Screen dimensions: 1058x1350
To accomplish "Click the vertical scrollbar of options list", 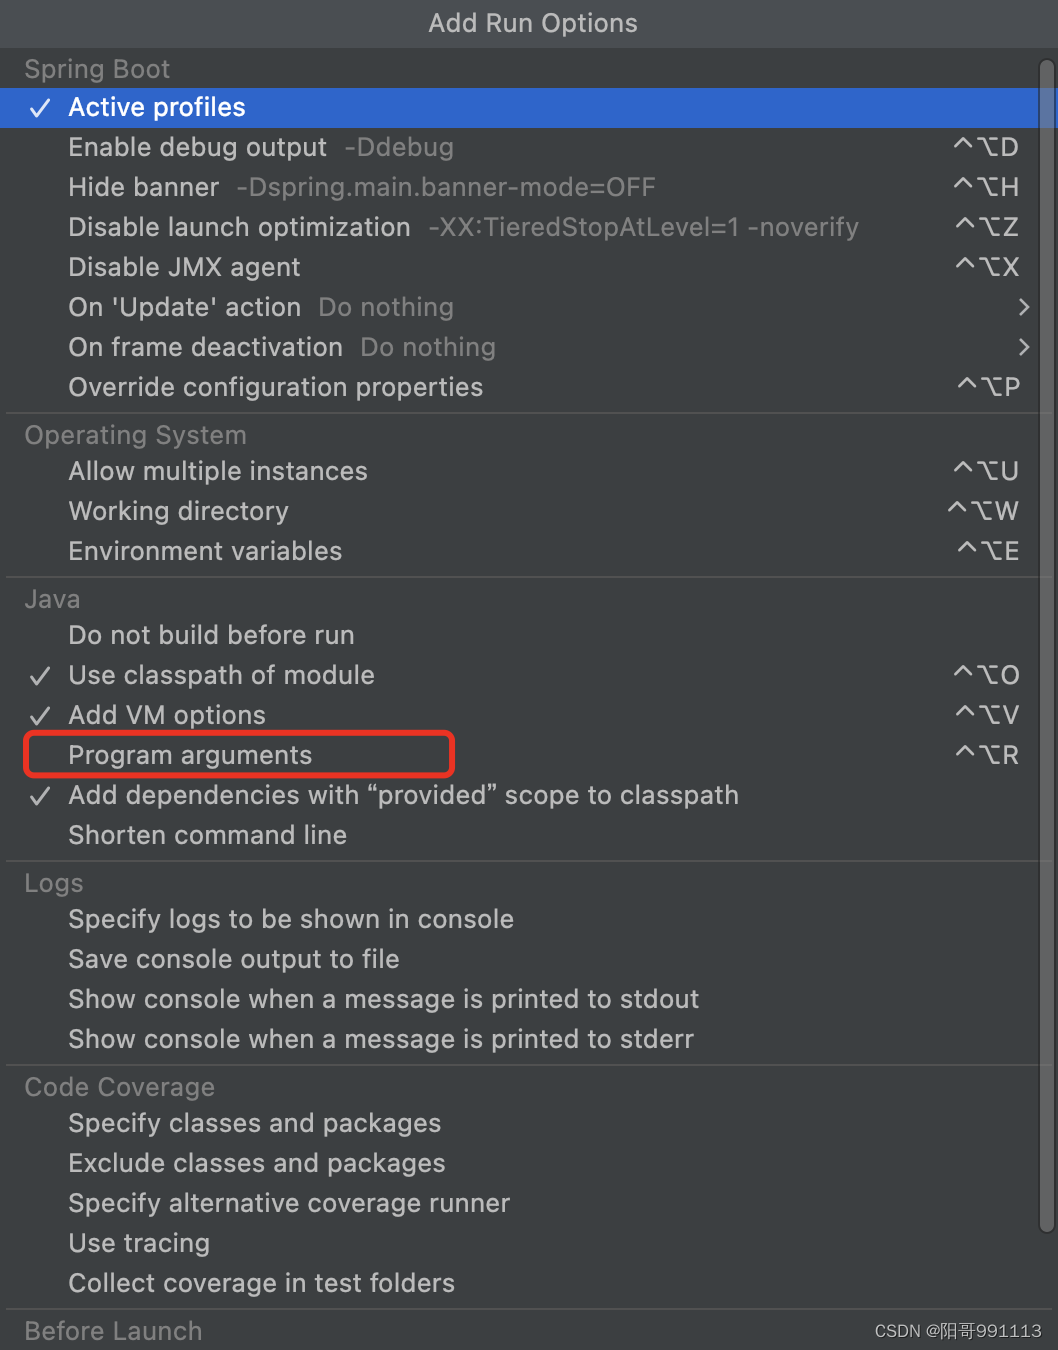I will (1047, 646).
